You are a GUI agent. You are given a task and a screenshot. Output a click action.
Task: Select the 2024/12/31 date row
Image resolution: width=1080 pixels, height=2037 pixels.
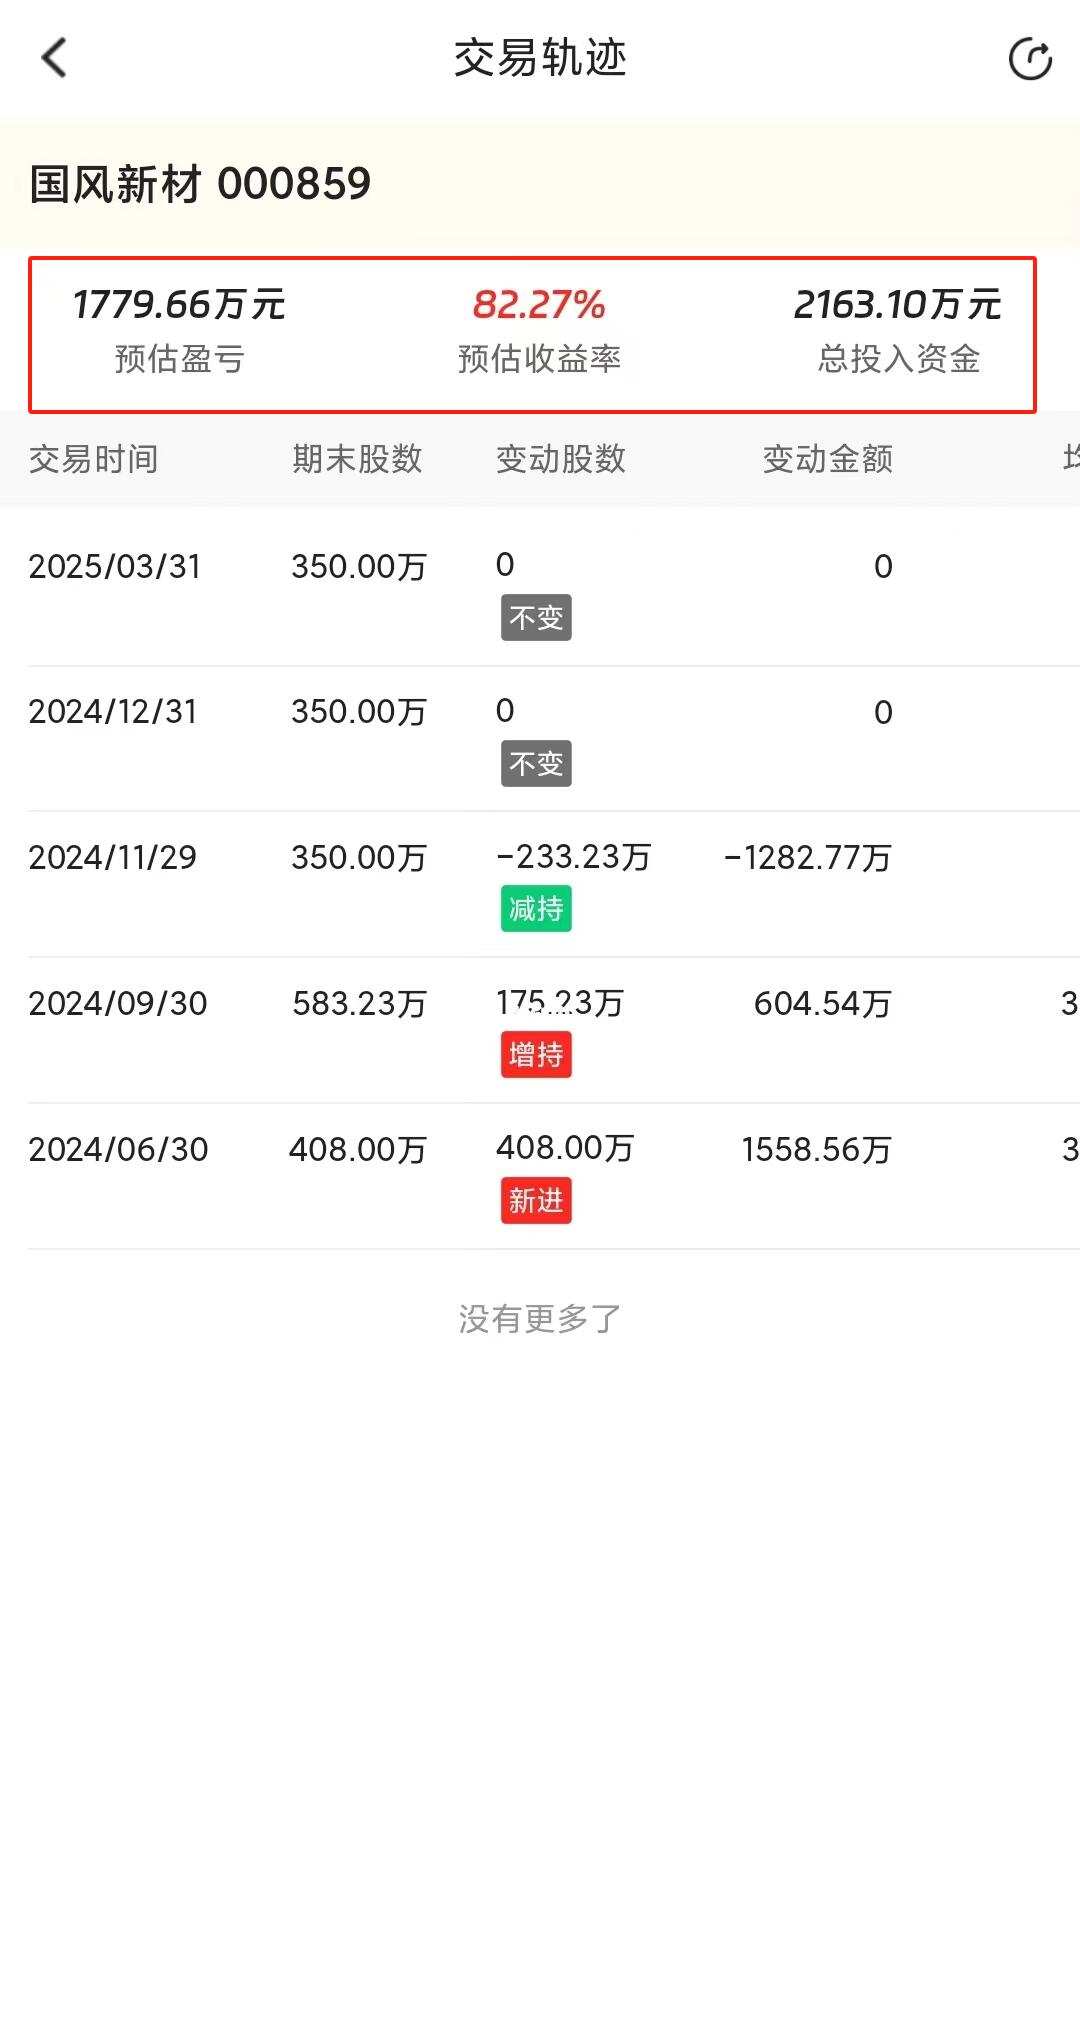(x=113, y=712)
